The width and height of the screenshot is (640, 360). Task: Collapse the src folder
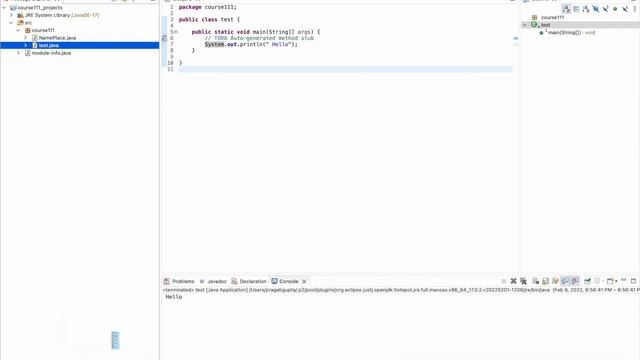(x=11, y=23)
